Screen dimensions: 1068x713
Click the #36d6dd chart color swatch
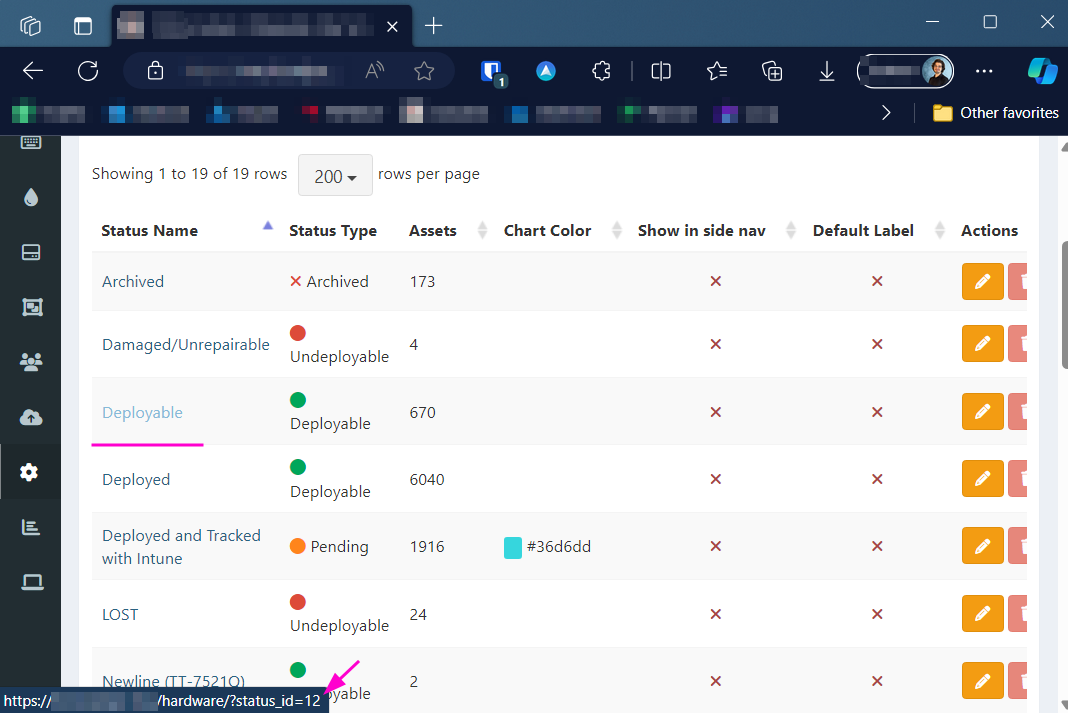click(x=513, y=547)
